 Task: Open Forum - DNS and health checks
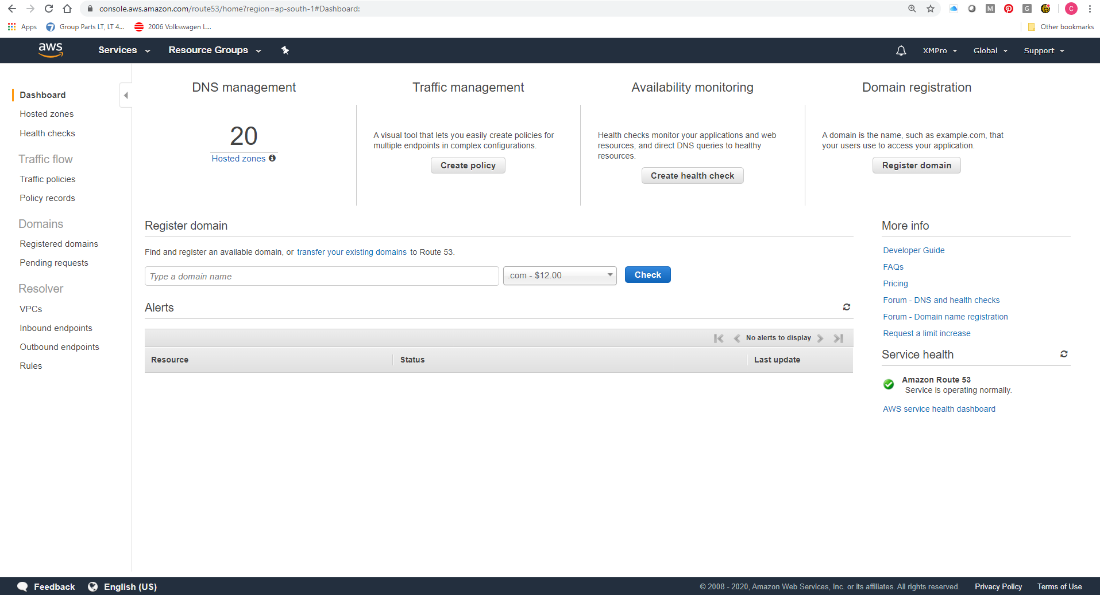coord(941,300)
